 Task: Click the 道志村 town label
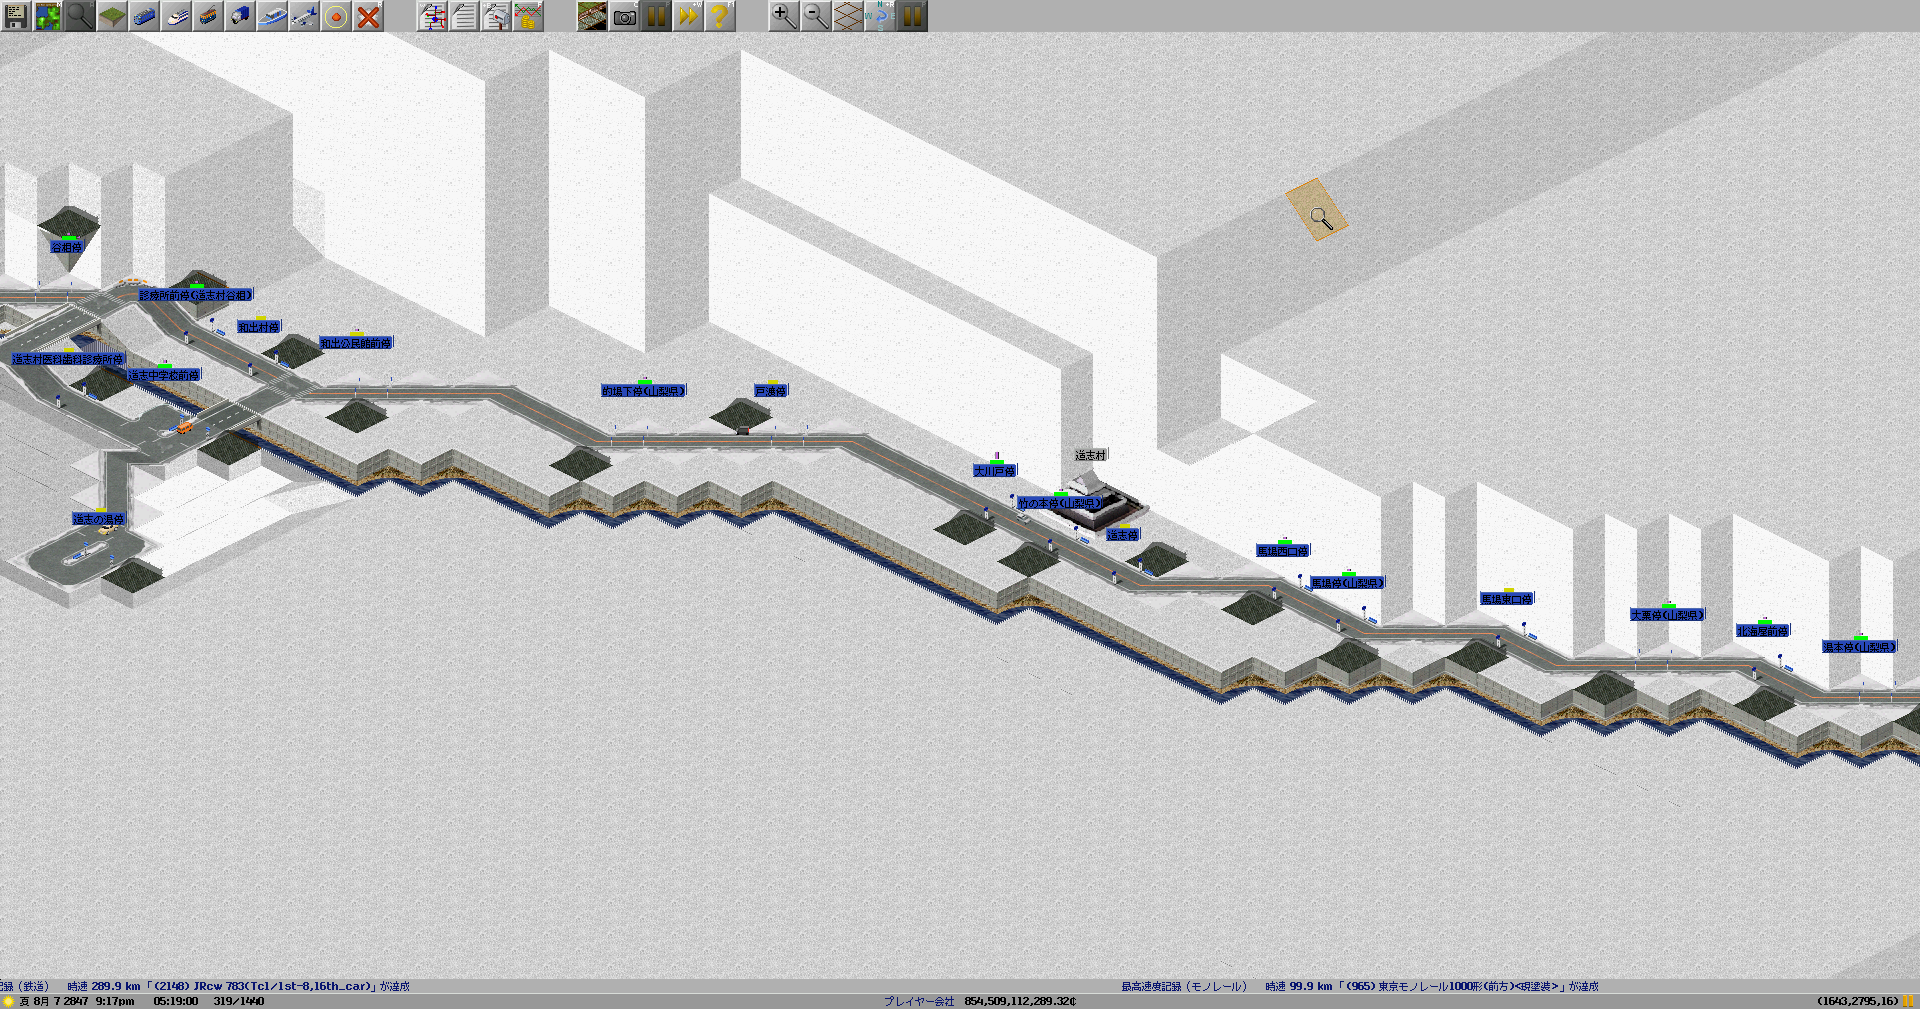click(x=1090, y=455)
